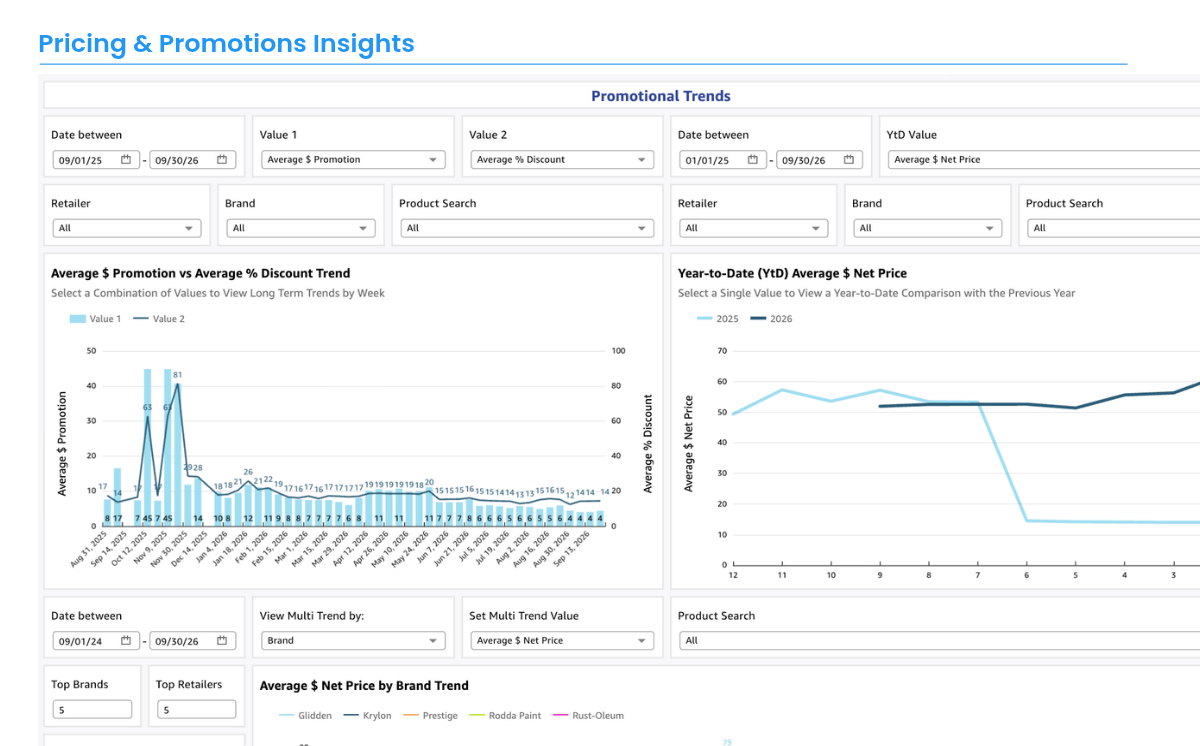Toggle Rust-Oleum brand legend entry
The width and height of the screenshot is (1200, 746).
[x=588, y=716]
